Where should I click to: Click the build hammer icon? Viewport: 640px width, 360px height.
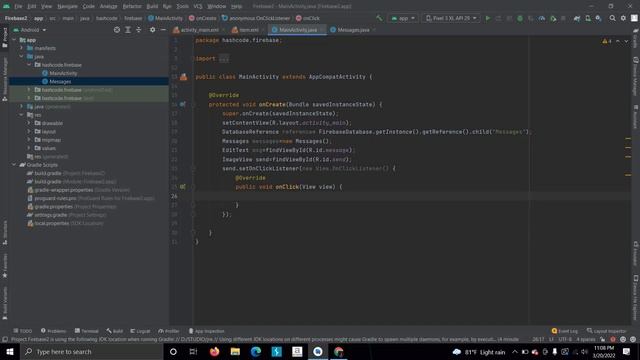click(379, 18)
